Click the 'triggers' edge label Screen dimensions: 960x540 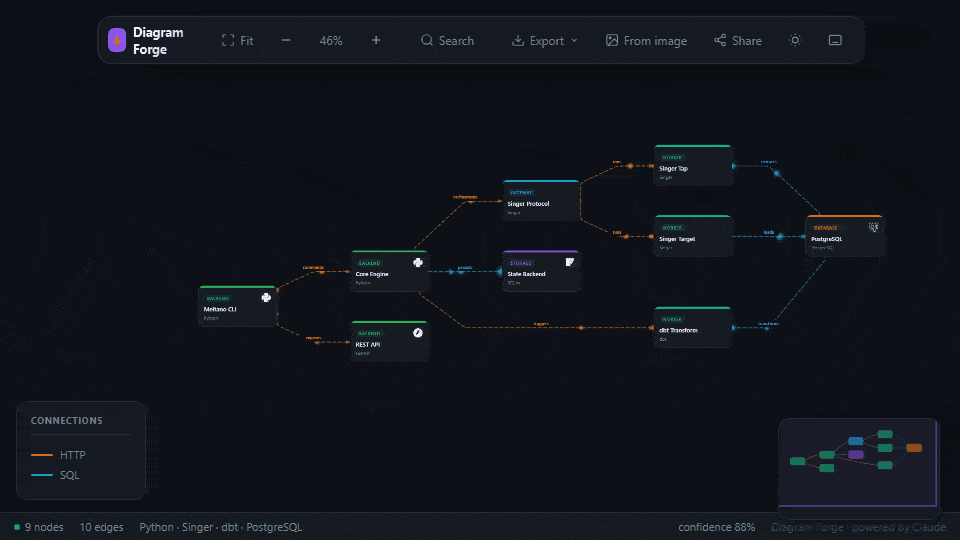[541, 324]
